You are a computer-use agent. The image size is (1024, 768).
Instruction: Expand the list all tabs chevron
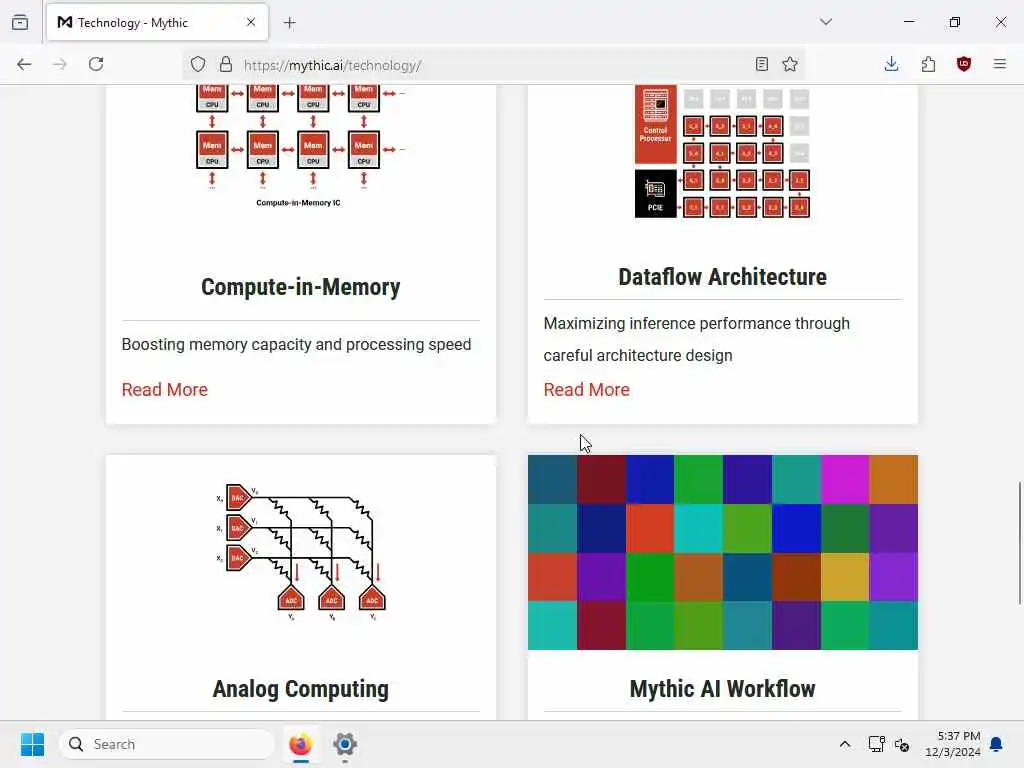click(826, 22)
